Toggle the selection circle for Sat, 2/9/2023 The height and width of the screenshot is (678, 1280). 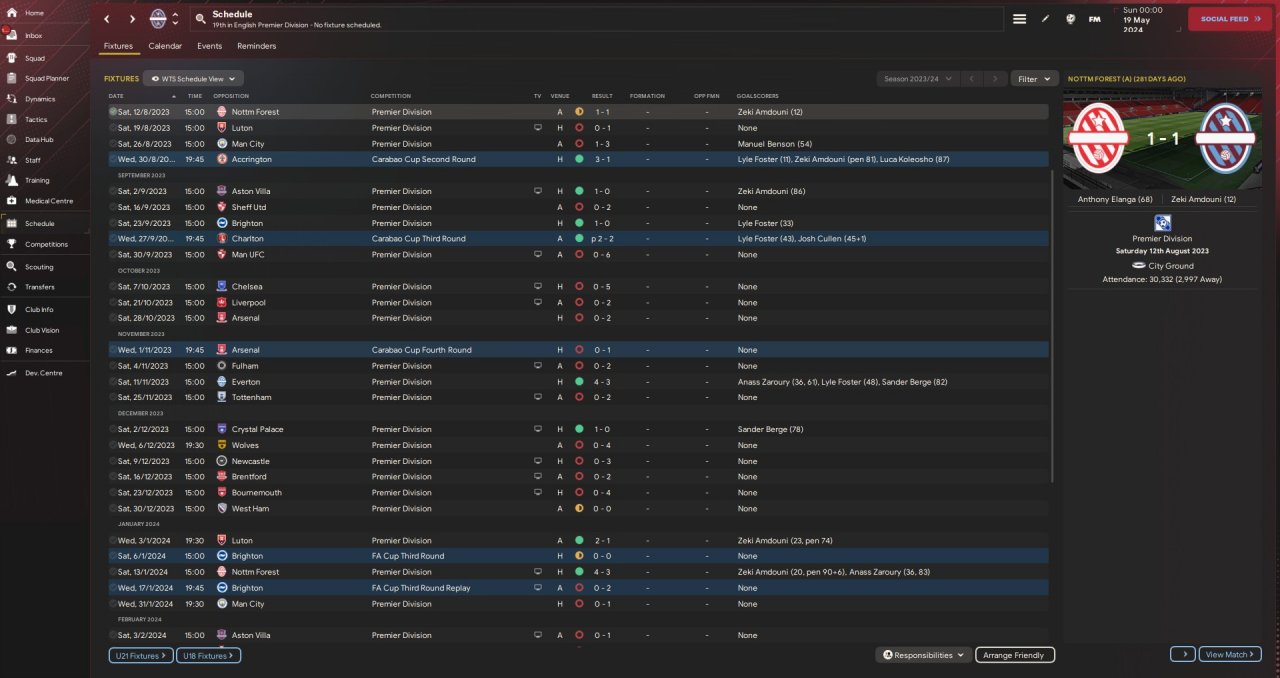pos(113,191)
